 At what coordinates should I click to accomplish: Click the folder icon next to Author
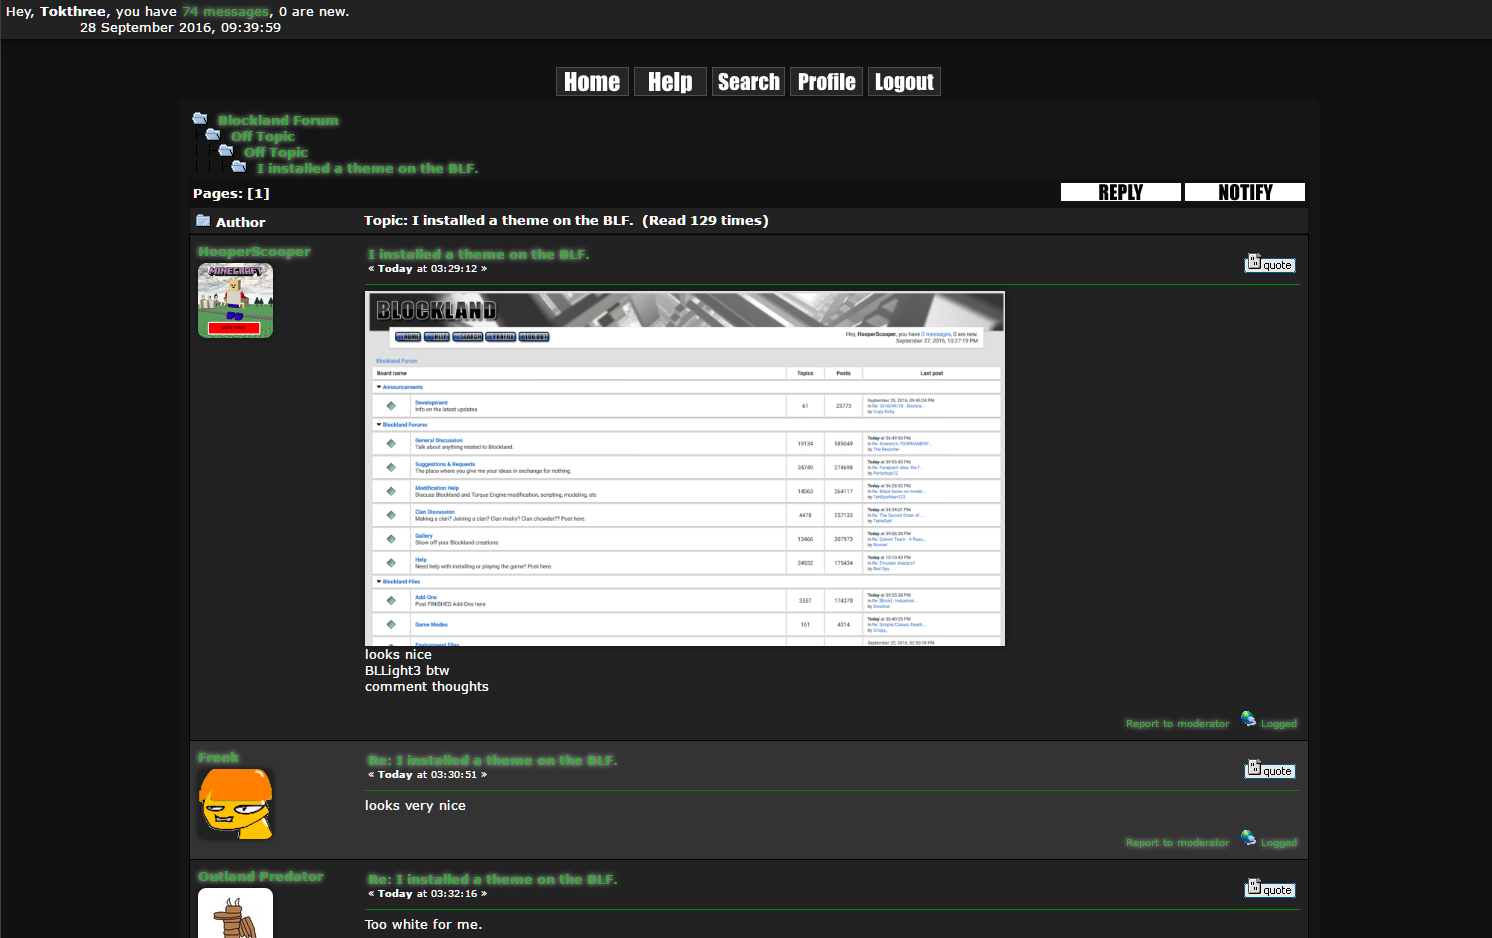click(203, 221)
